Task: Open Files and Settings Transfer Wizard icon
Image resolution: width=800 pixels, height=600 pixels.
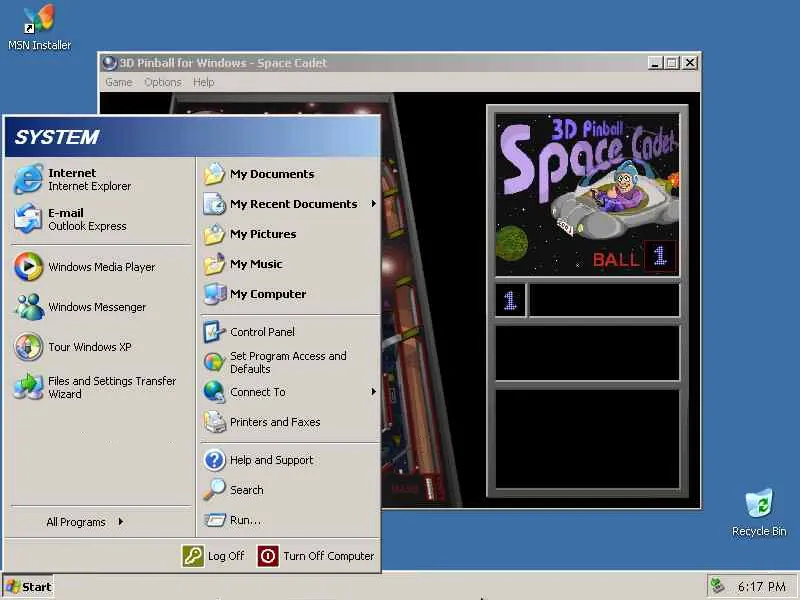Action: [x=29, y=387]
